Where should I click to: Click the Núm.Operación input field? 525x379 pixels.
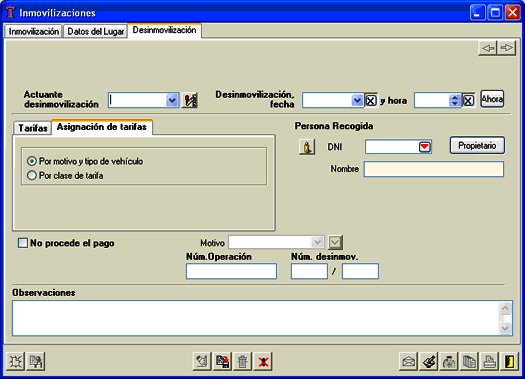(x=231, y=271)
